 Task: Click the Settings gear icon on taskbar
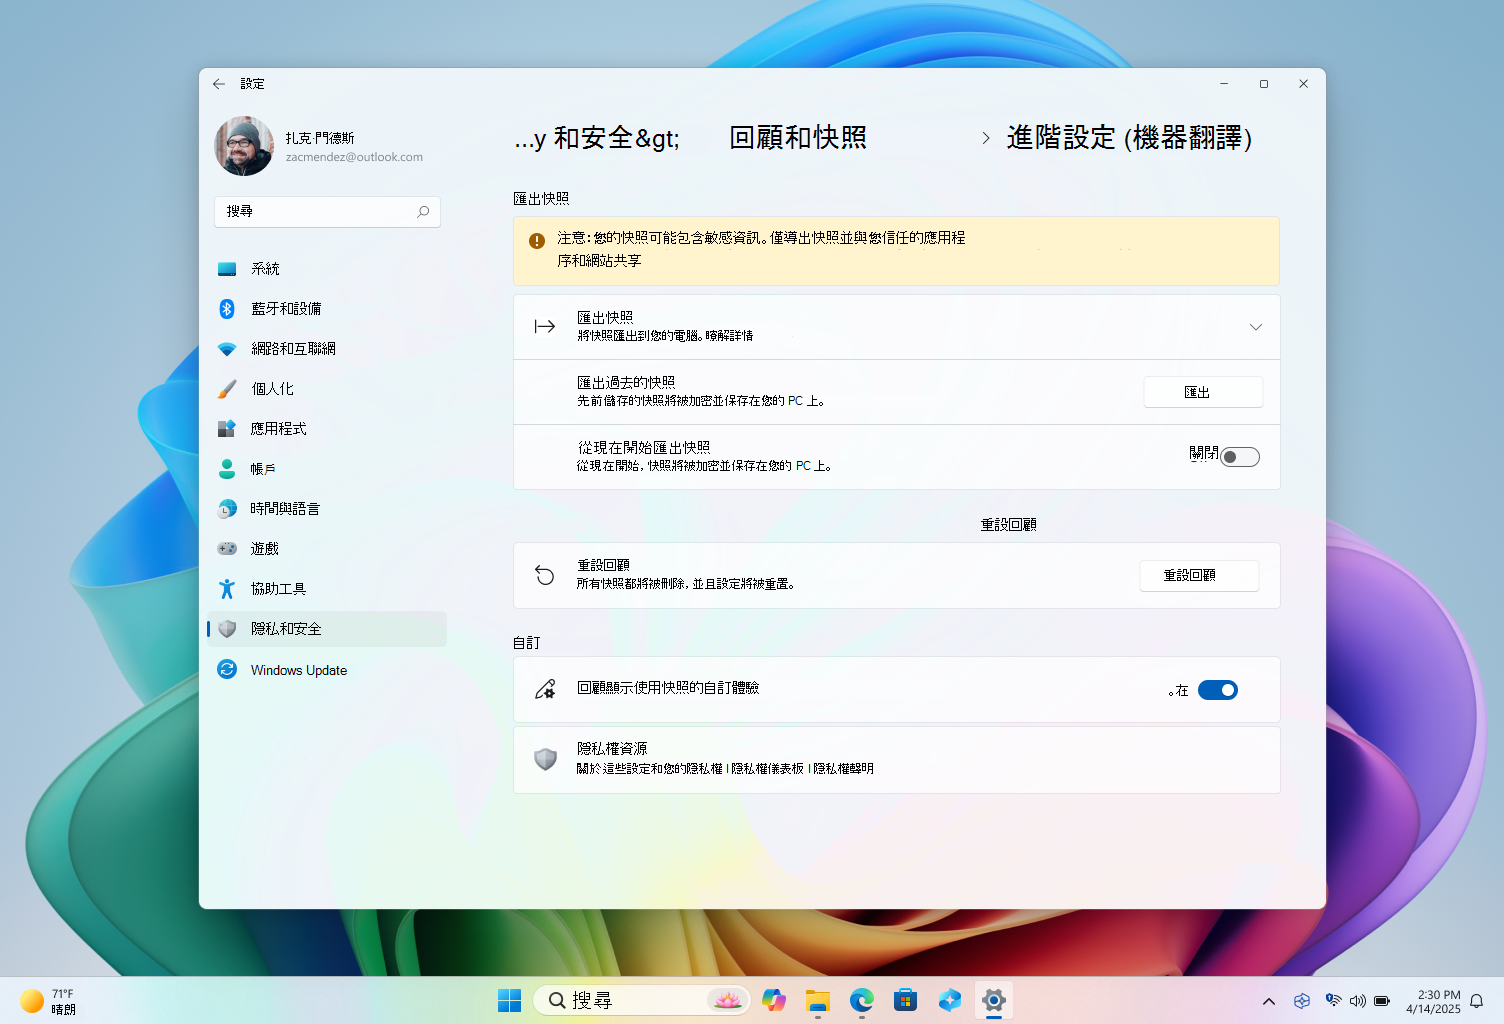pos(994,1000)
